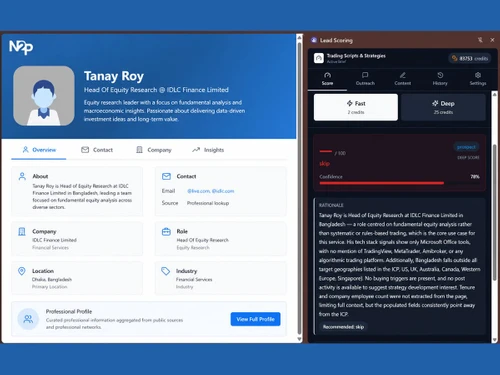Image resolution: width=500 pixels, height=375 pixels.
Task: Click the Location card pin icon
Action: click(x=22, y=271)
